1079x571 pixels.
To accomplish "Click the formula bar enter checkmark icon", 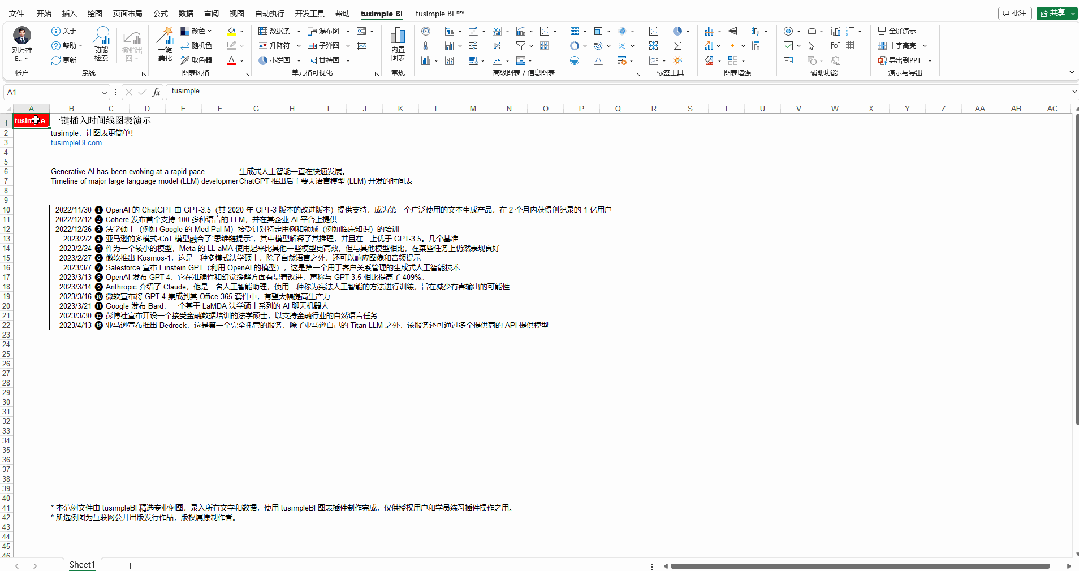I will (x=142, y=92).
